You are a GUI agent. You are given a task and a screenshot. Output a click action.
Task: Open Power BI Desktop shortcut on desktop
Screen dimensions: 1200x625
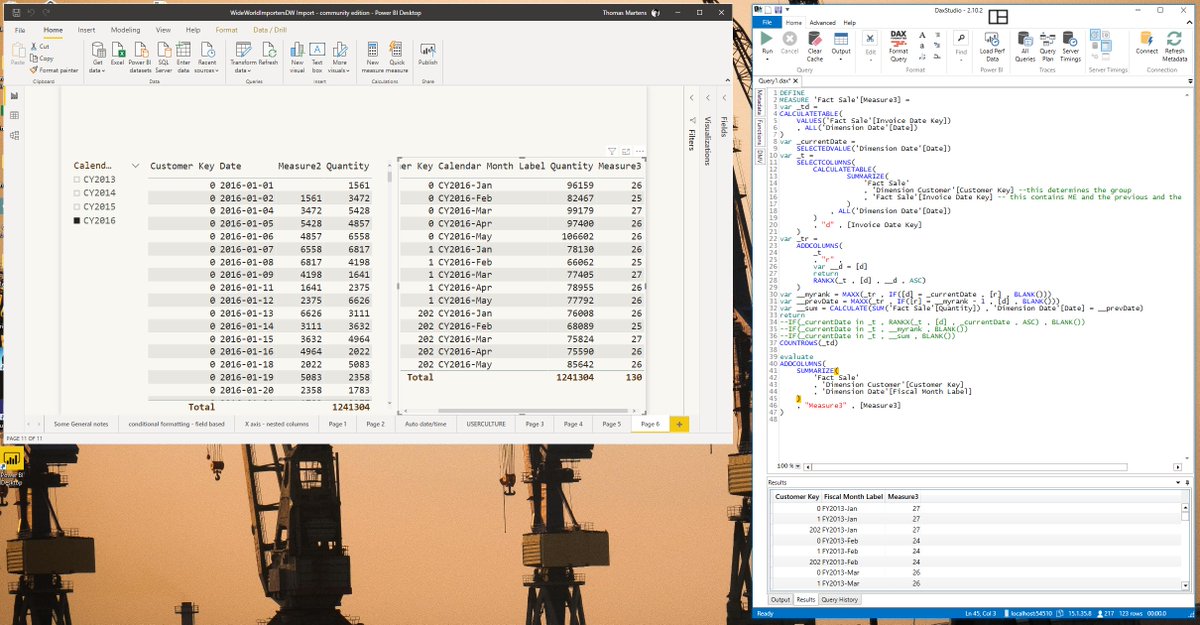click(13, 467)
